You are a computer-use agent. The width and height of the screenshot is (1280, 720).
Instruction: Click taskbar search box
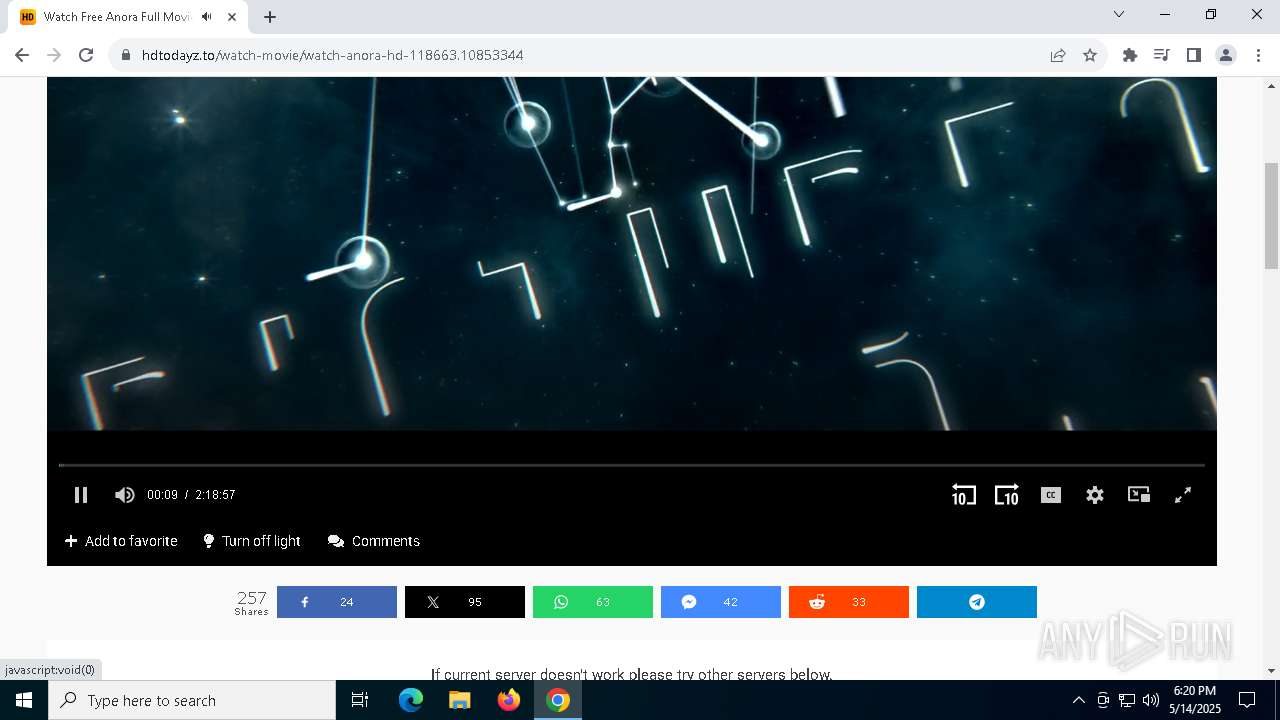[192, 700]
